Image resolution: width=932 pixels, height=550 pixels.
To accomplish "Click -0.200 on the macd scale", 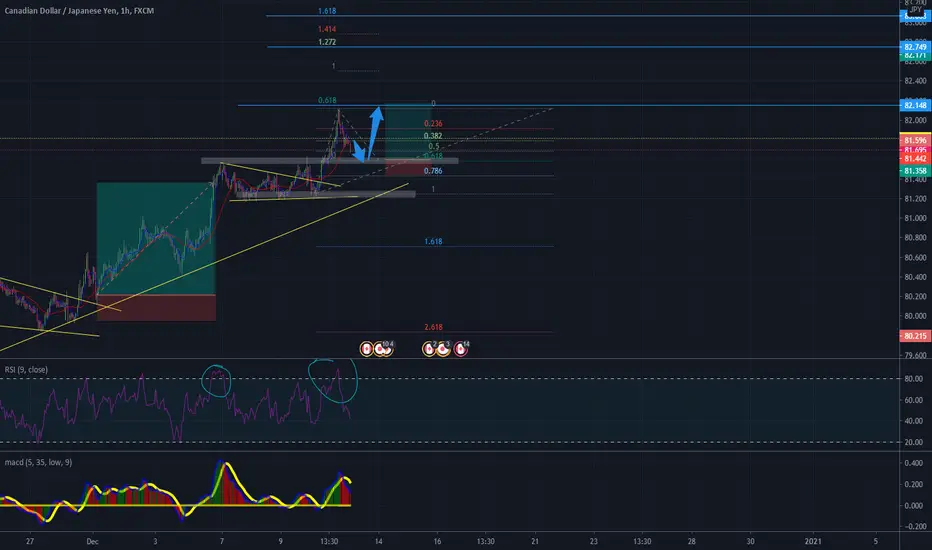I will [914, 526].
